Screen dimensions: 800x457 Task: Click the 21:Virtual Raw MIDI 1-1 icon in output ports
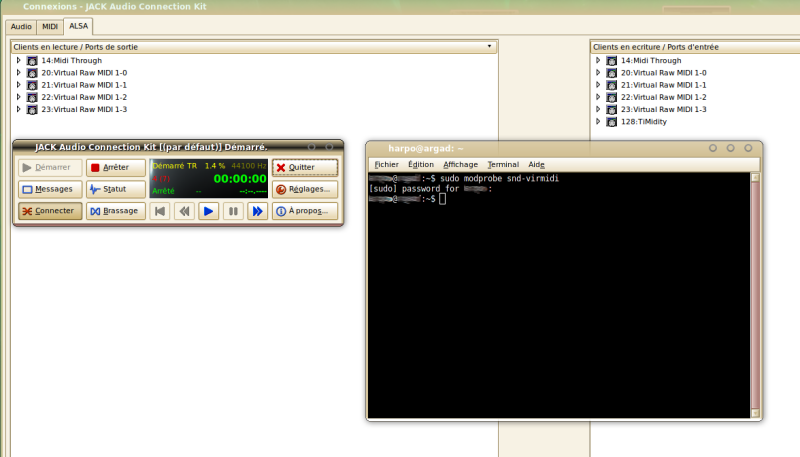pyautogui.click(x=32, y=85)
